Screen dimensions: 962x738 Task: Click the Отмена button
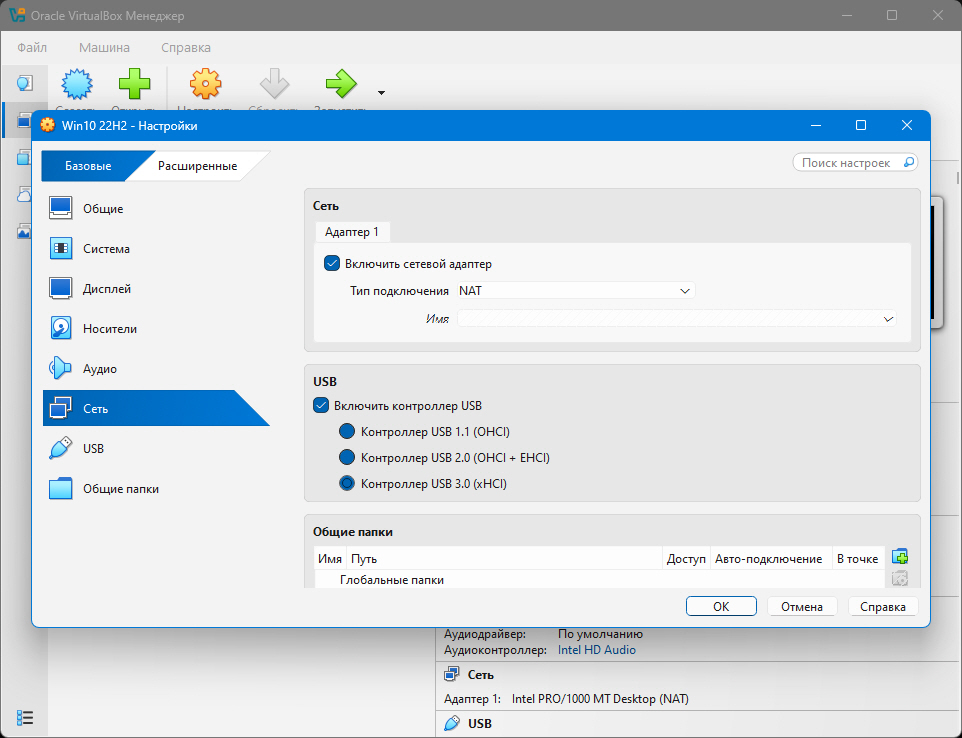802,606
